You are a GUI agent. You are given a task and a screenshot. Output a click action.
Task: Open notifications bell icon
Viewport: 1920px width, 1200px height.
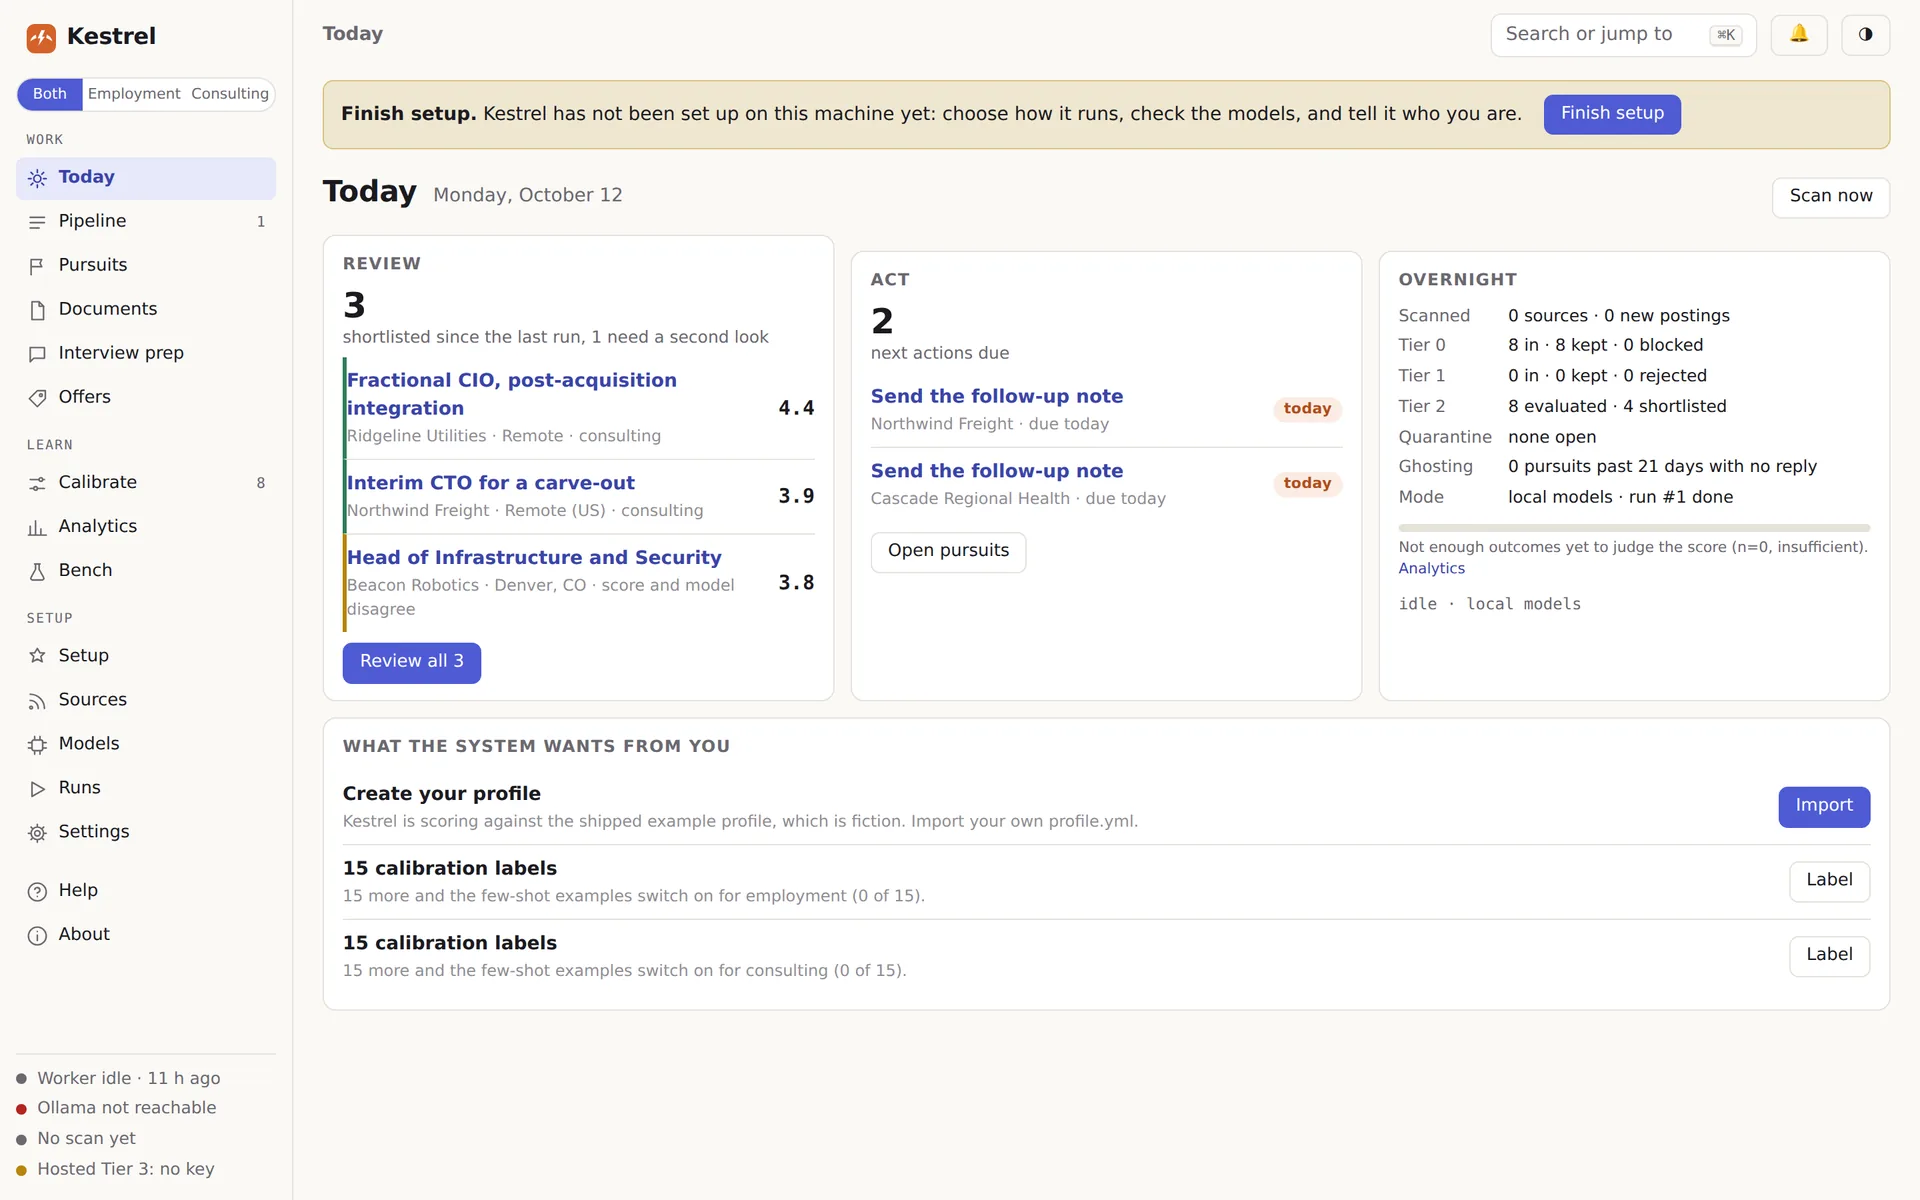1799,35
